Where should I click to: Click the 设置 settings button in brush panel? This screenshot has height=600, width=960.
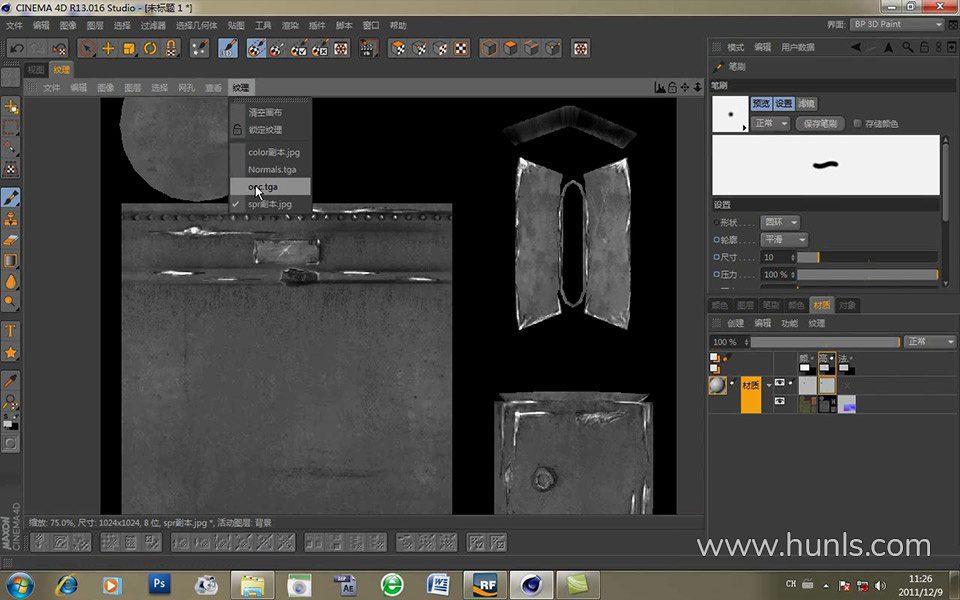pos(783,103)
